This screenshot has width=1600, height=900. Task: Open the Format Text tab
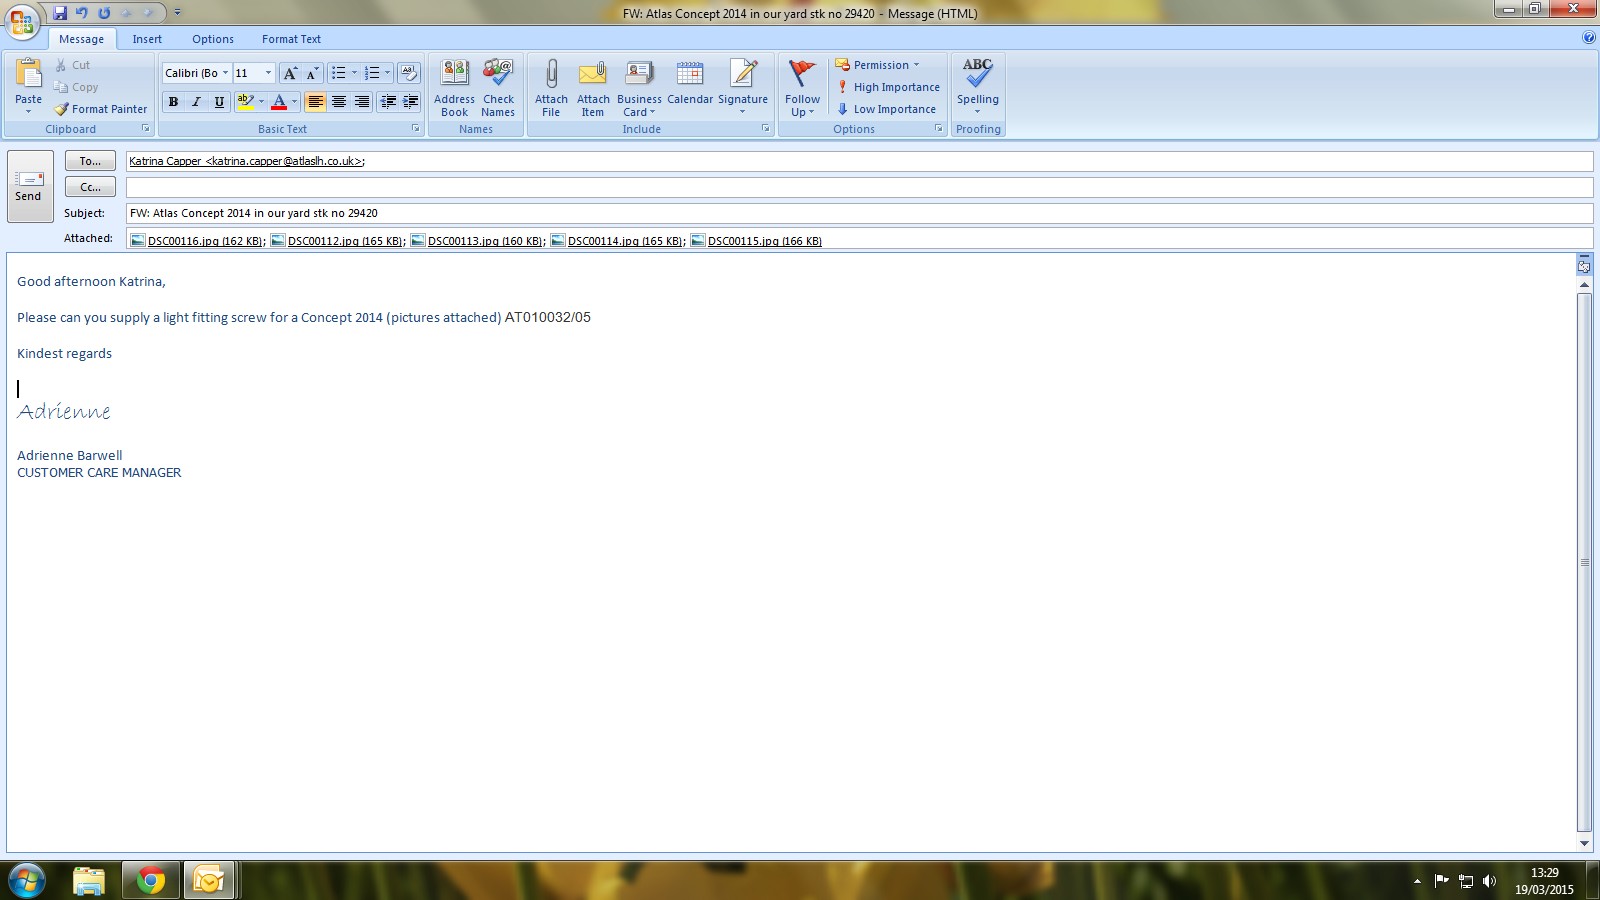(x=291, y=39)
